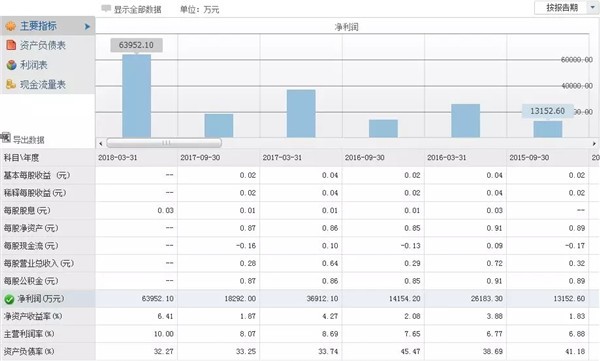Screen dimensions: 600x361
Task: Click the 导出数据 button
Action: 23,139
